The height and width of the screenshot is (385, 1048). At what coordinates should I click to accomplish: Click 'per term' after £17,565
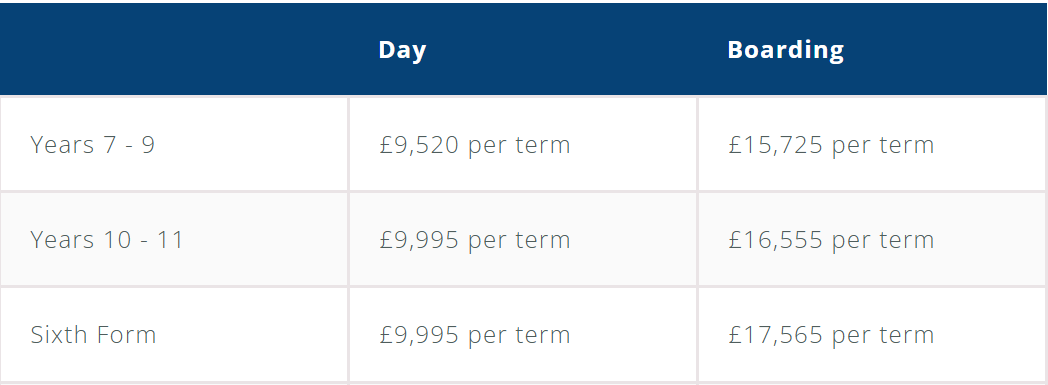[883, 336]
